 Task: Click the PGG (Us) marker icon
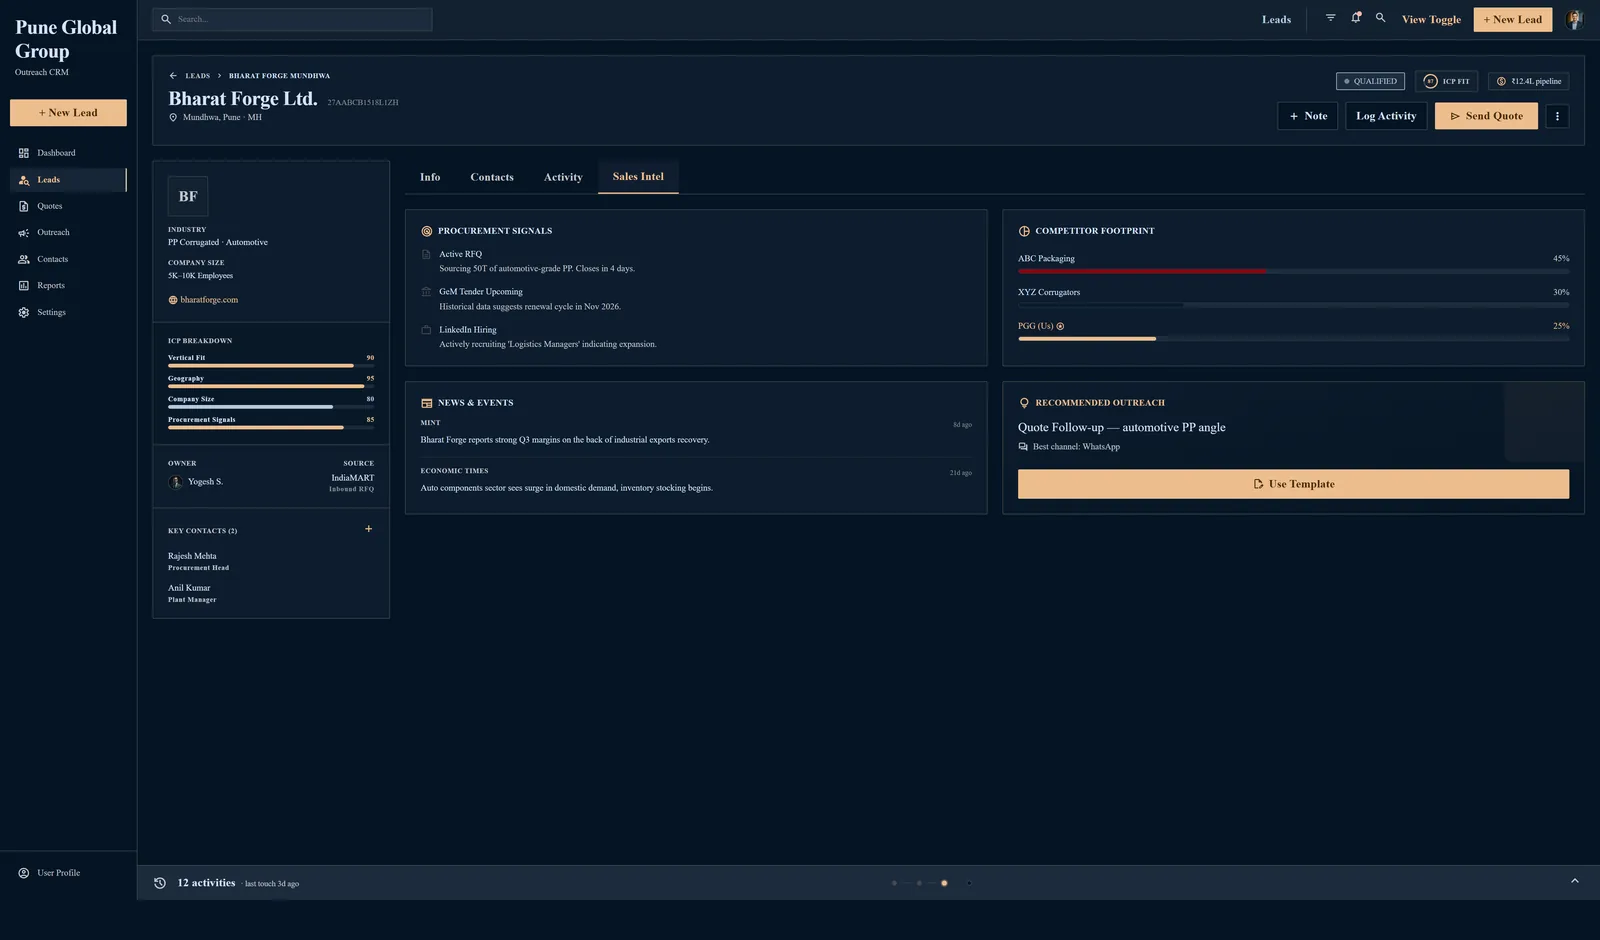[x=1060, y=326]
